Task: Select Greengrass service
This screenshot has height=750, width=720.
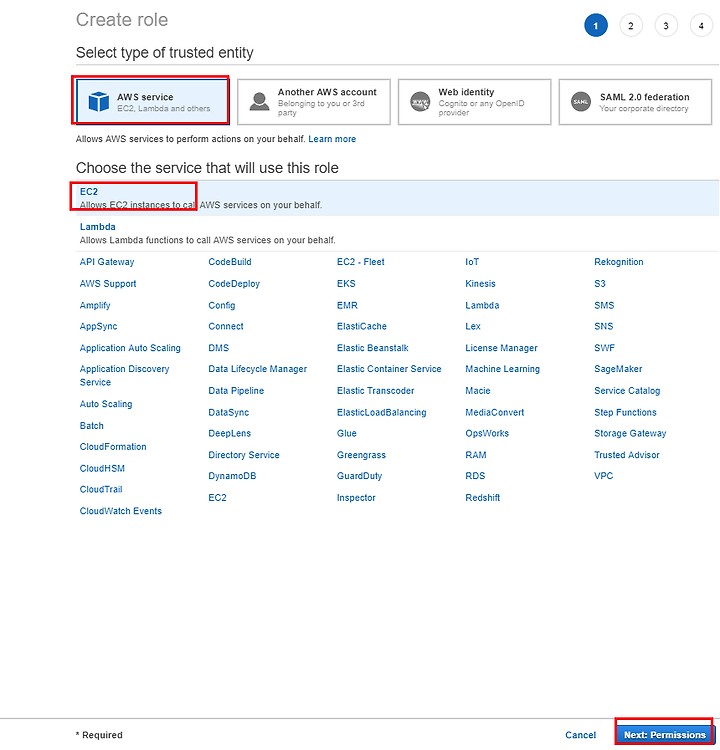Action: (x=361, y=455)
